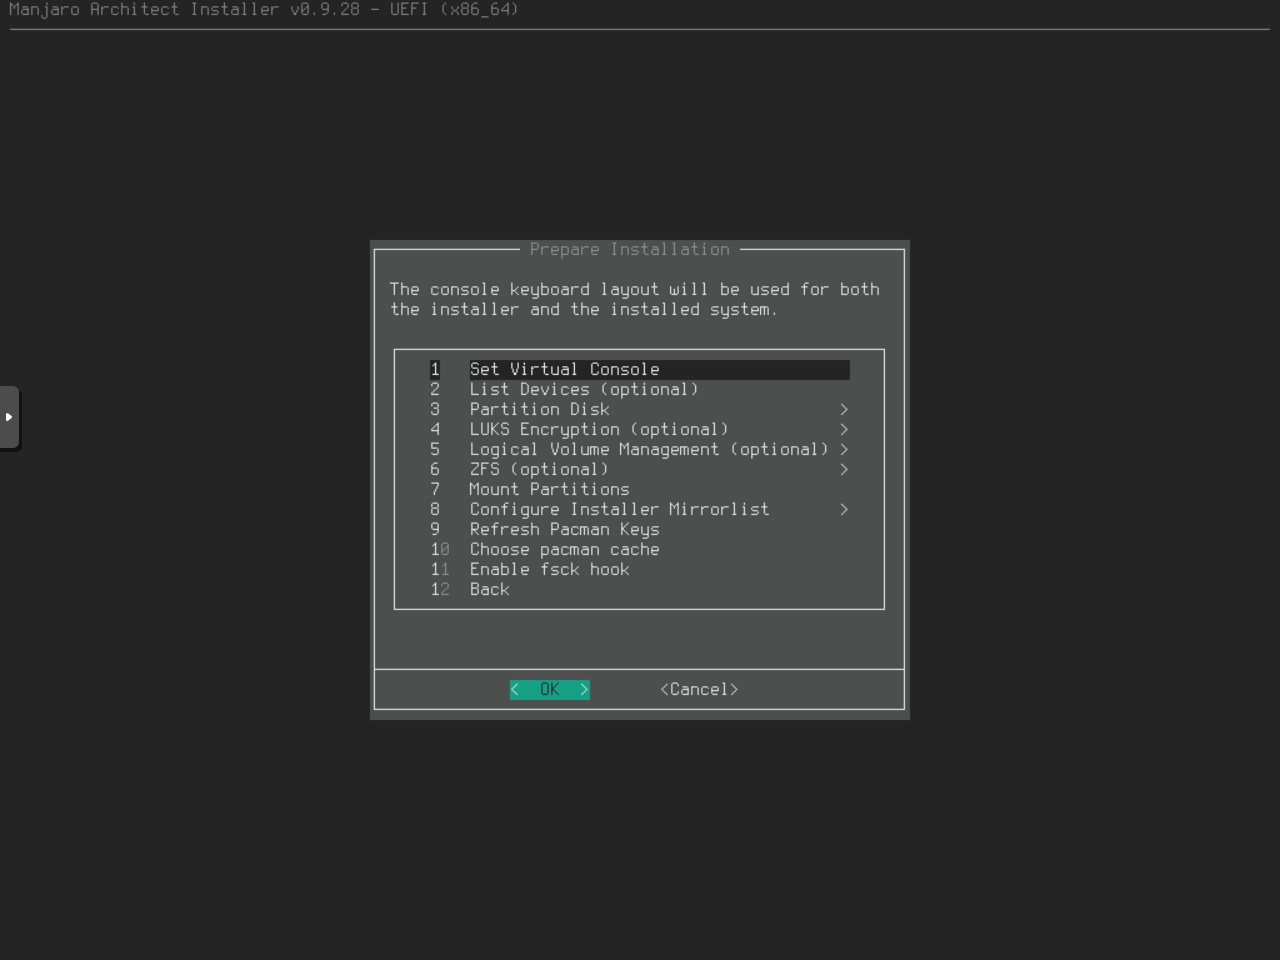Select Enable fsck hook option
1280x960 pixels.
point(549,570)
